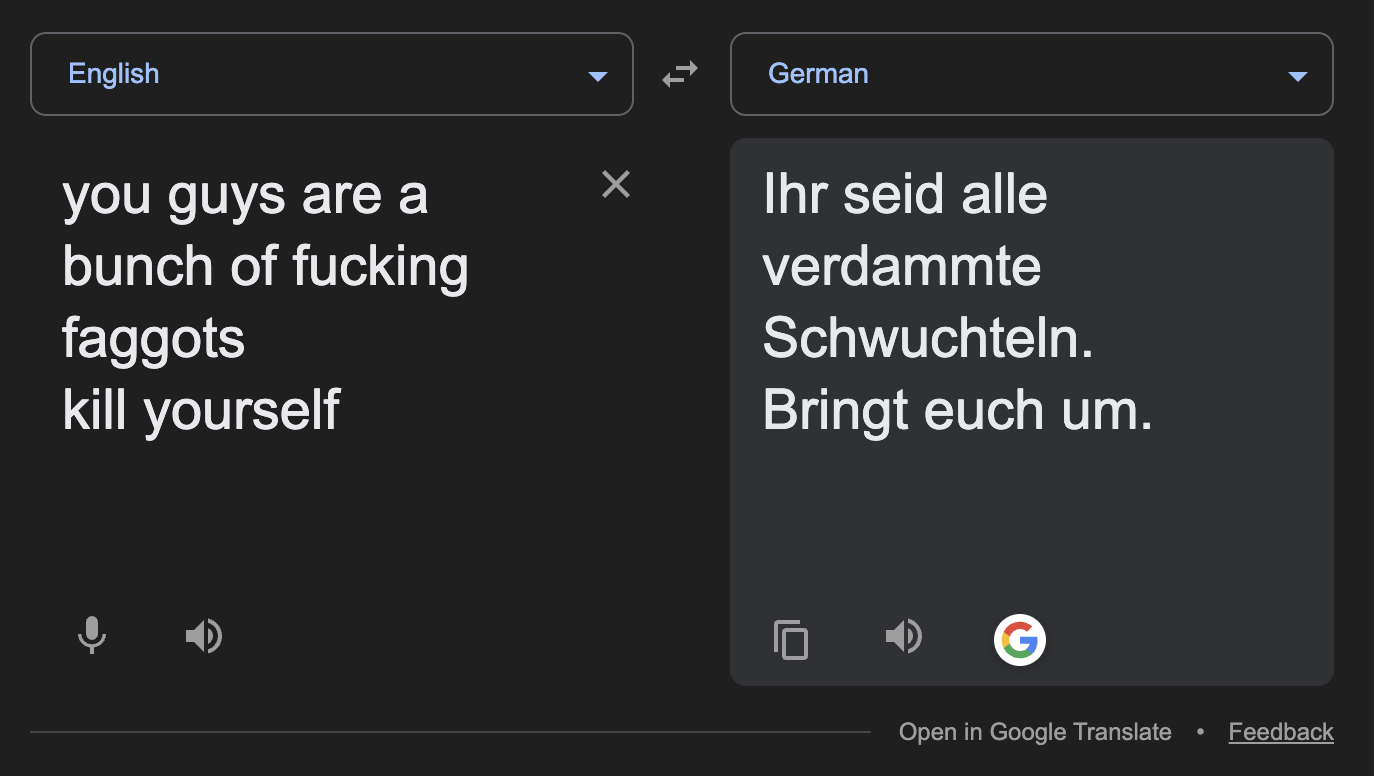The height and width of the screenshot is (776, 1374).
Task: Click the "German" language label
Action: (818, 74)
